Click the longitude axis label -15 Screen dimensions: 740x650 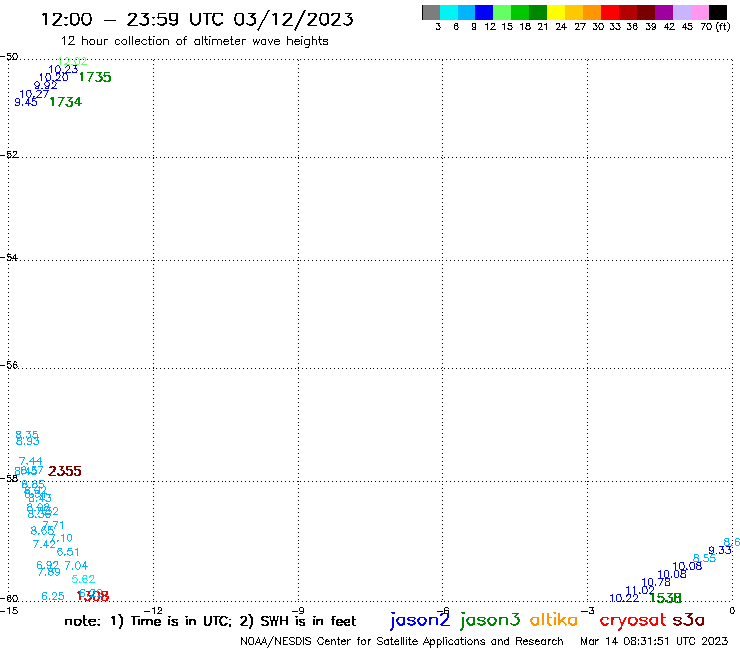(x=9, y=611)
